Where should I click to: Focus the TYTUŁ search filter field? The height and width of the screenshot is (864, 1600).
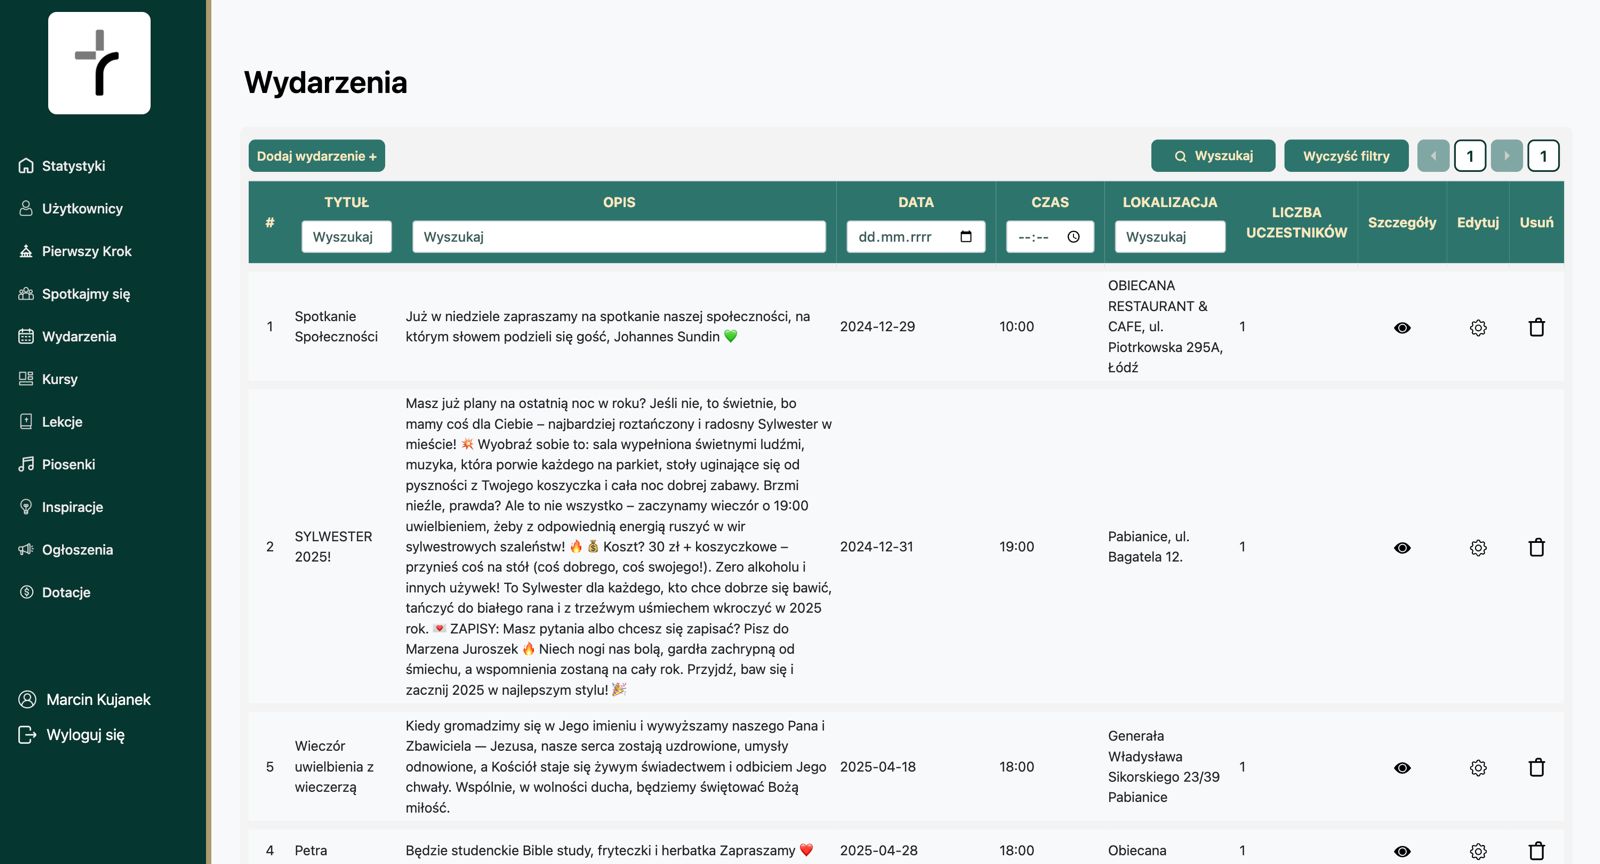pyautogui.click(x=346, y=237)
